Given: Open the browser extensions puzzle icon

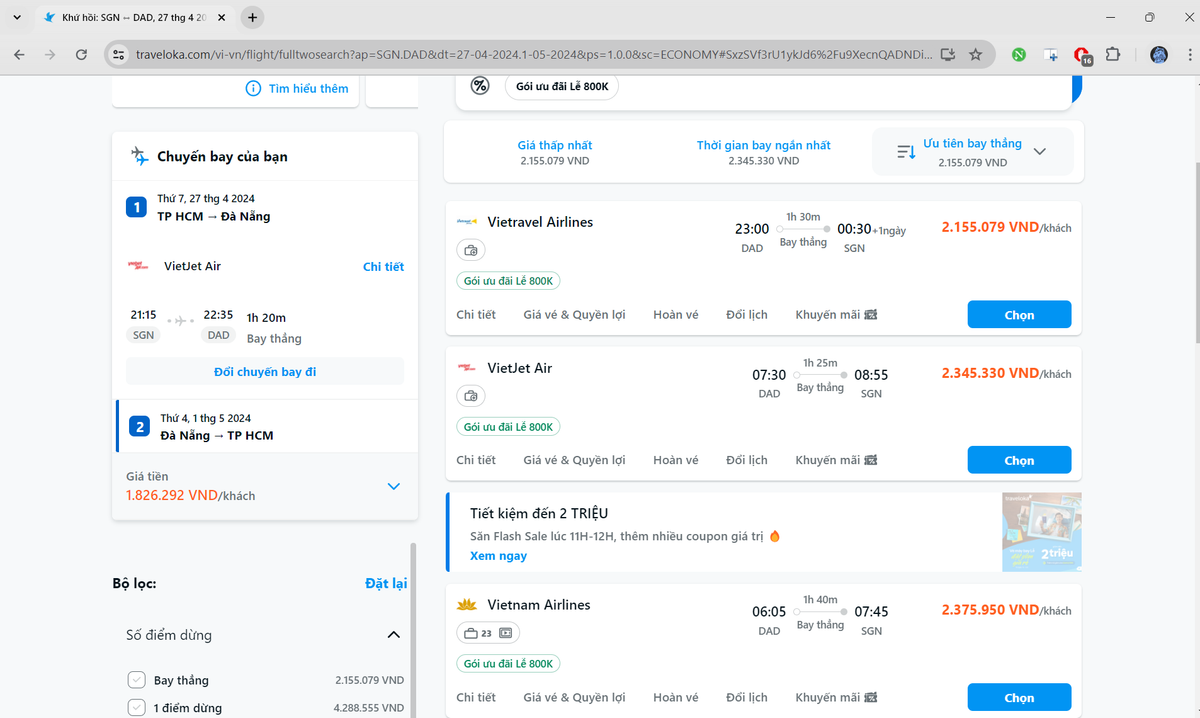Looking at the screenshot, I should pyautogui.click(x=1112, y=55).
